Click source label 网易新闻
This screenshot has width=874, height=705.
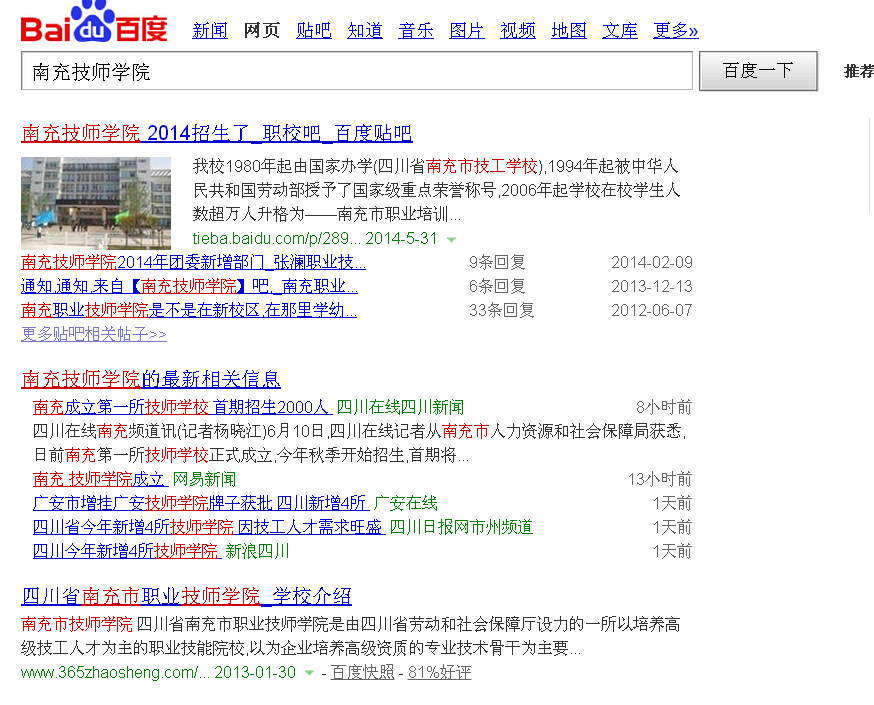point(204,479)
